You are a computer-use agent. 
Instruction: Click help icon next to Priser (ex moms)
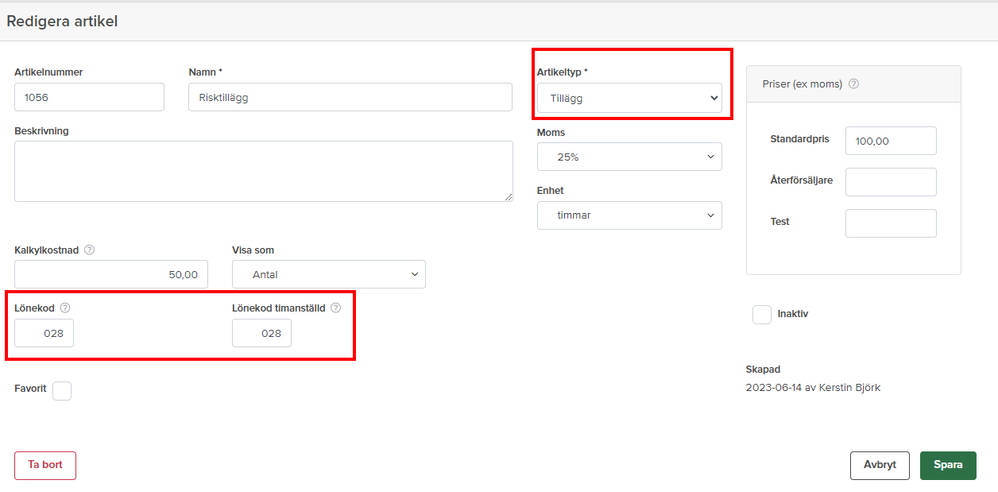click(854, 84)
